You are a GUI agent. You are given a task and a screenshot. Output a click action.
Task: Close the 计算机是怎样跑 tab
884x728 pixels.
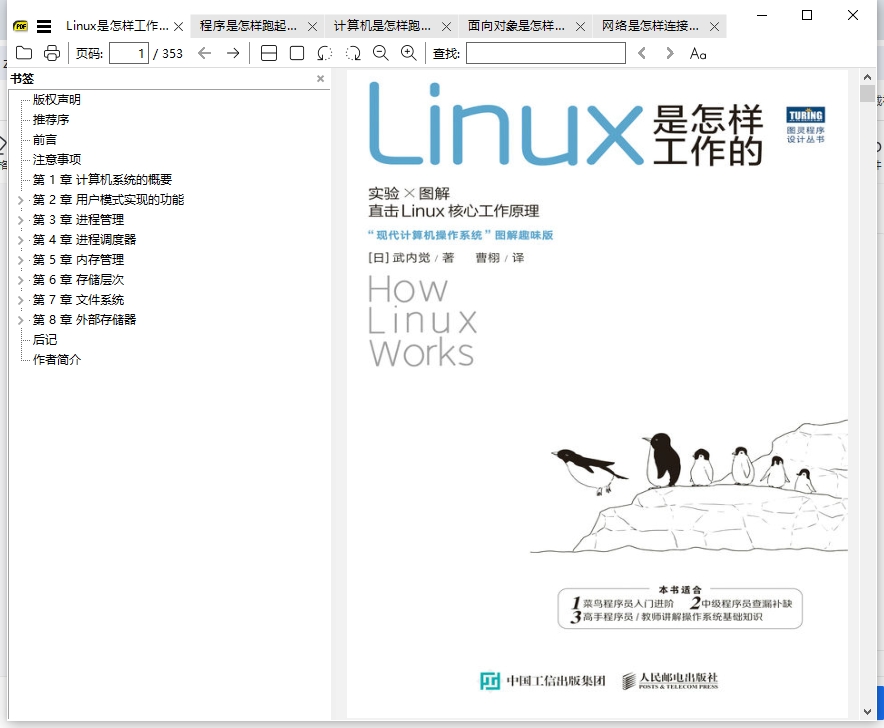(446, 27)
